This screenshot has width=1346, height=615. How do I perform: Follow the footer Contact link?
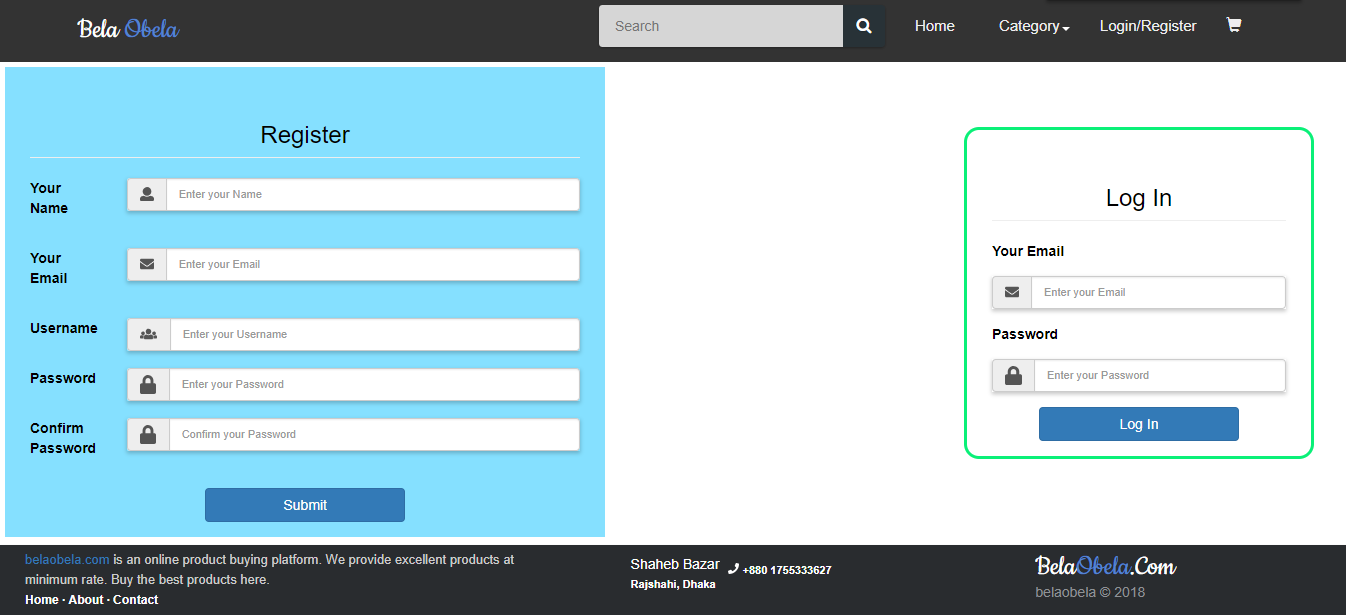point(136,600)
